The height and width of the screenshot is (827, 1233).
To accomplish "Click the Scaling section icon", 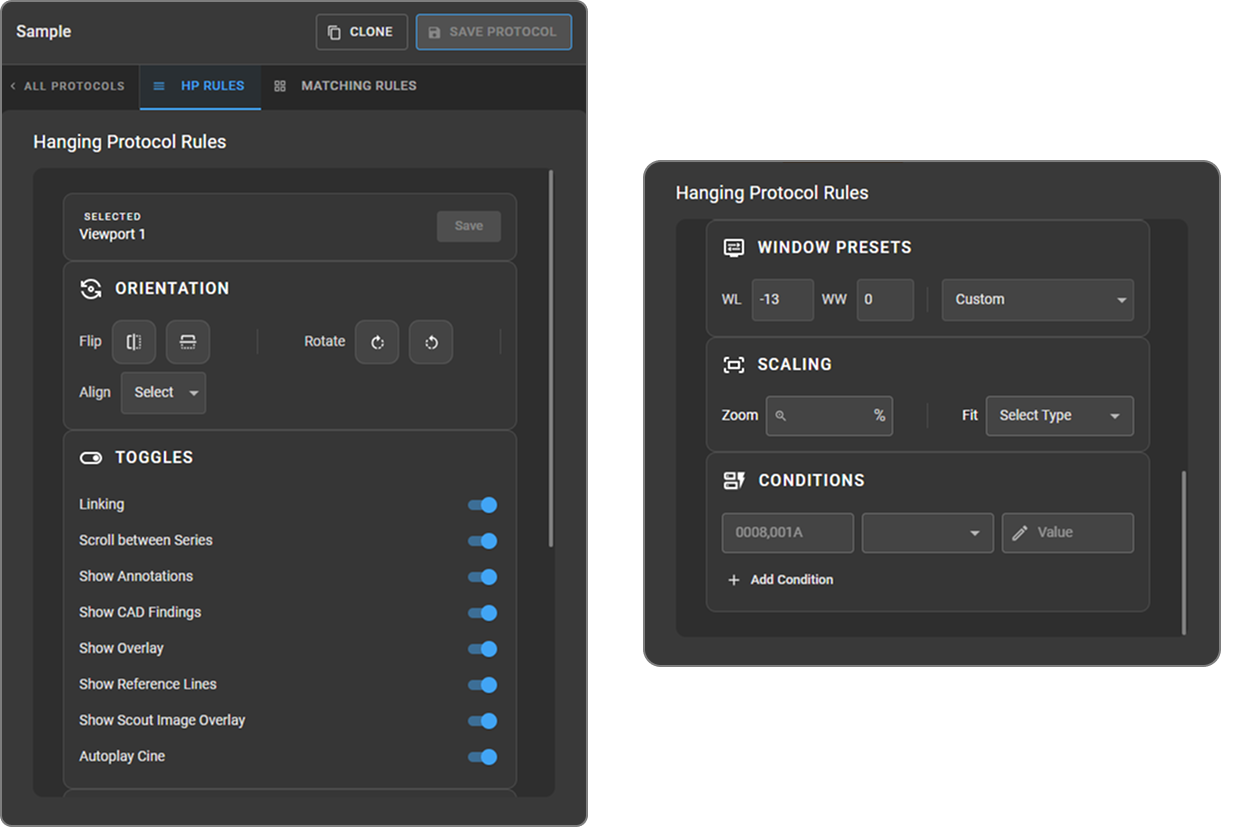I will (734, 365).
